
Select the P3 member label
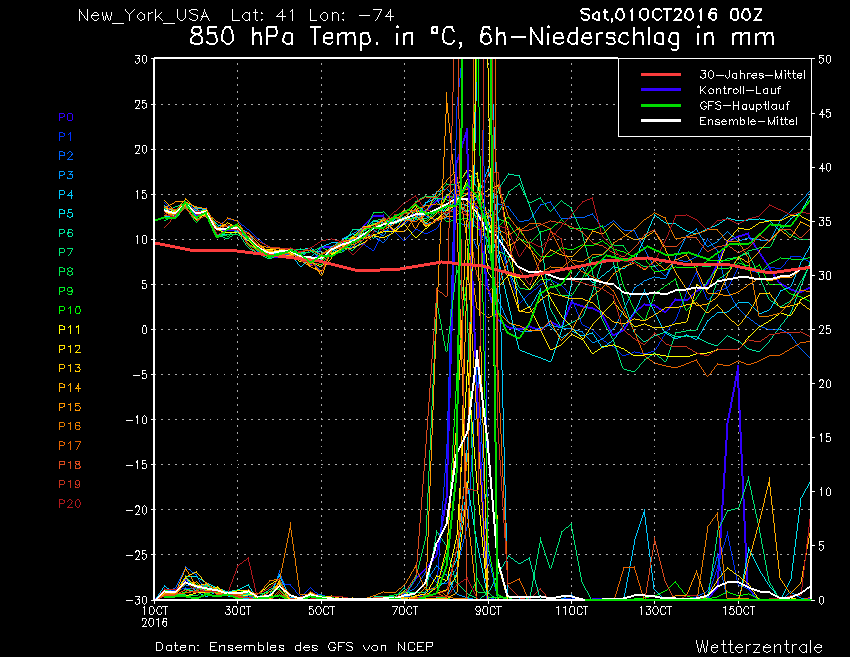[x=66, y=175]
